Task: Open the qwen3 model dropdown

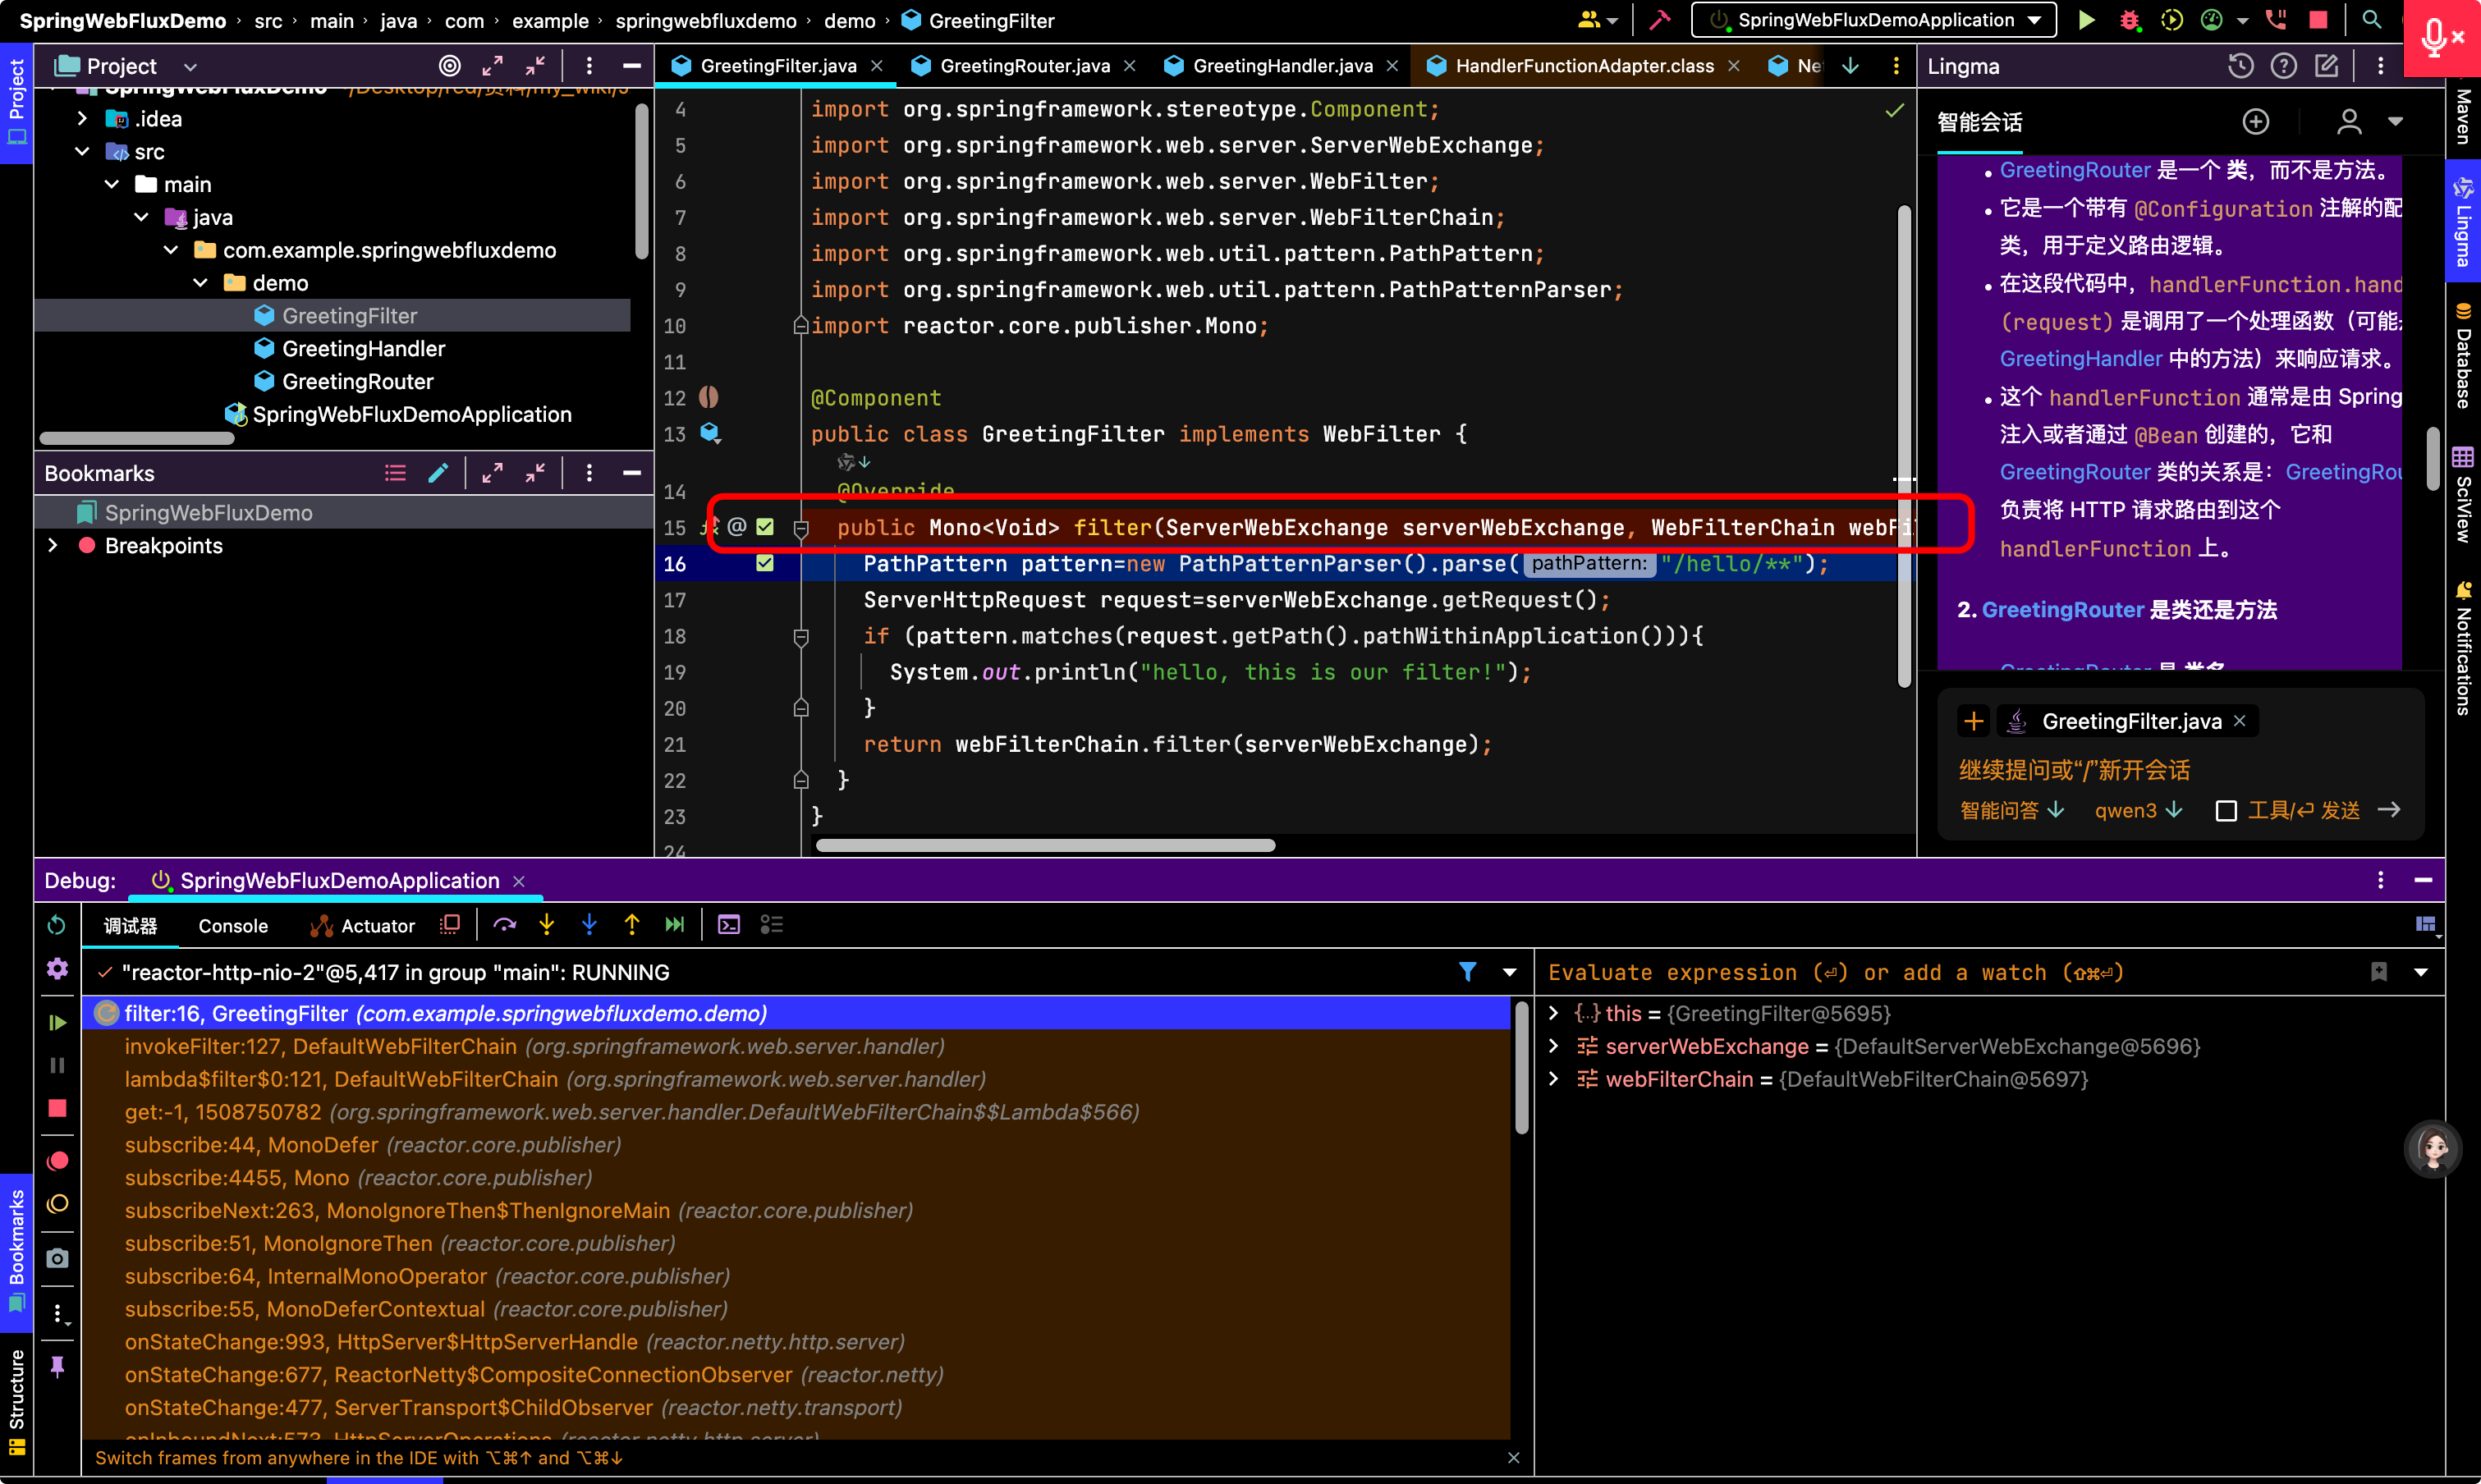Action: pos(2138,810)
